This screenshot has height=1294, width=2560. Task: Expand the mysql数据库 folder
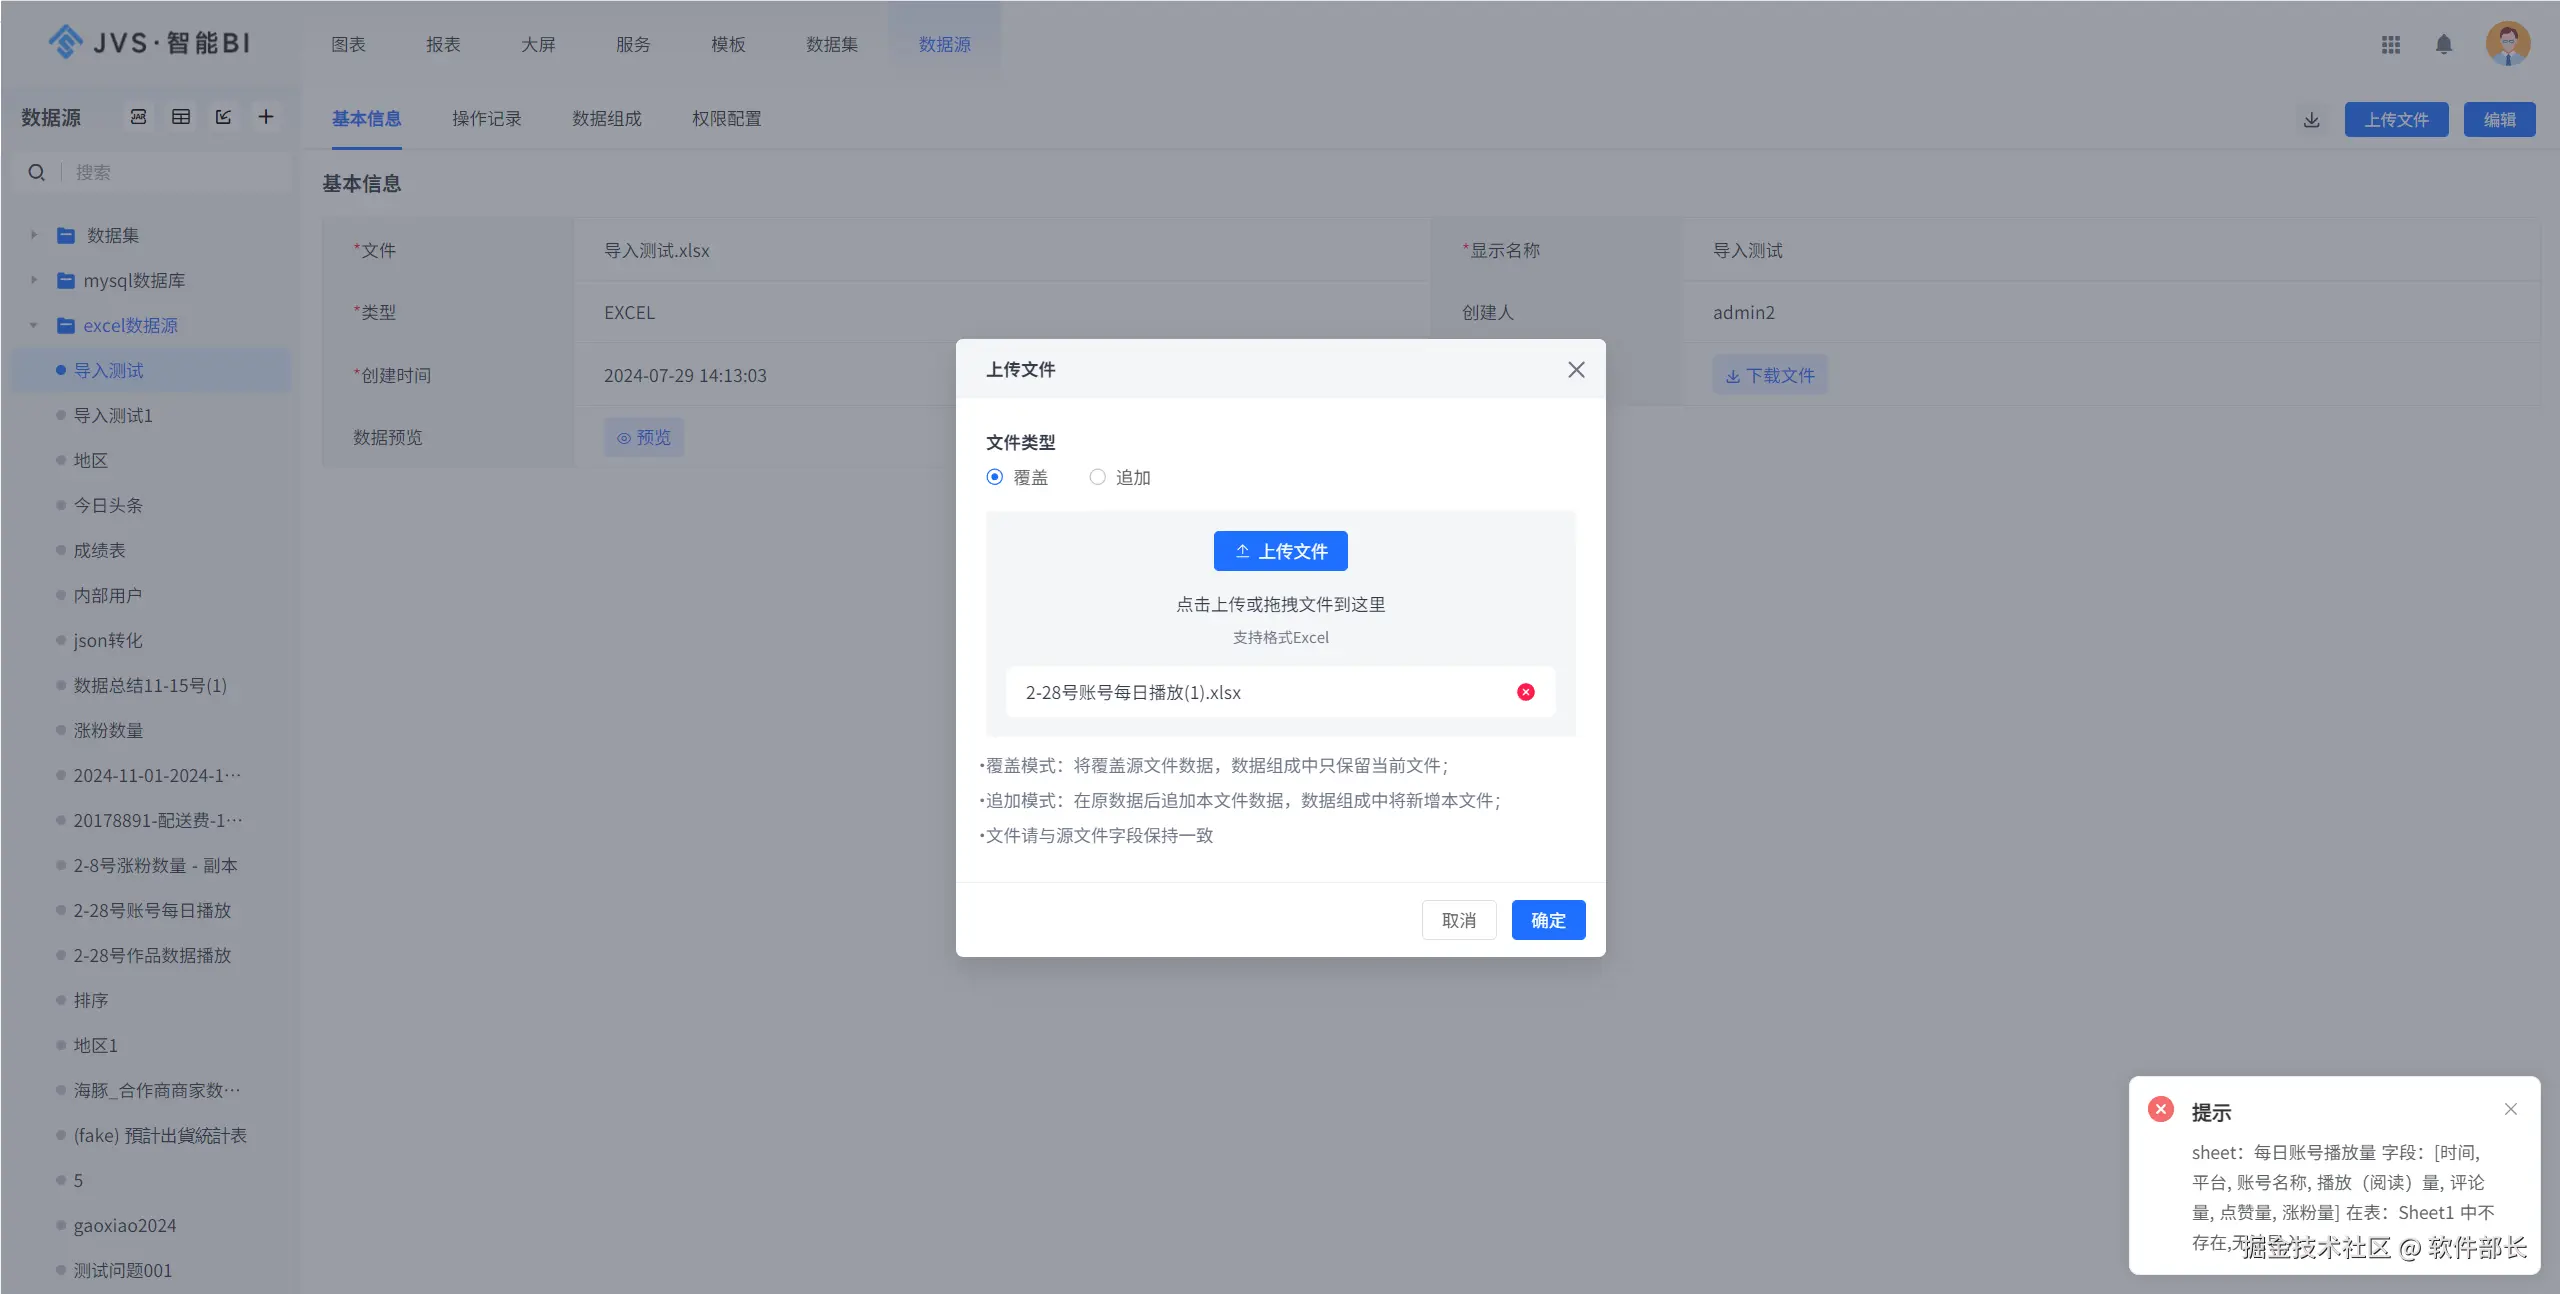(x=33, y=280)
